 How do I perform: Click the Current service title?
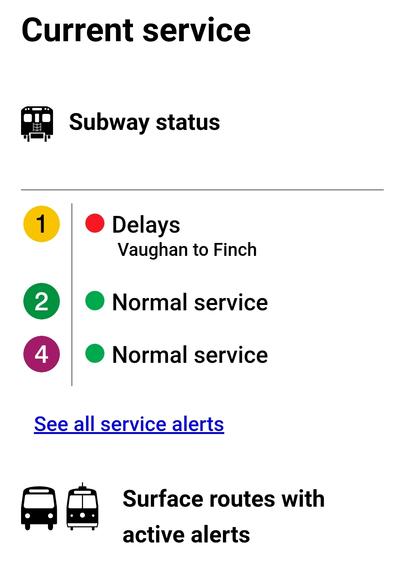pos(136,30)
